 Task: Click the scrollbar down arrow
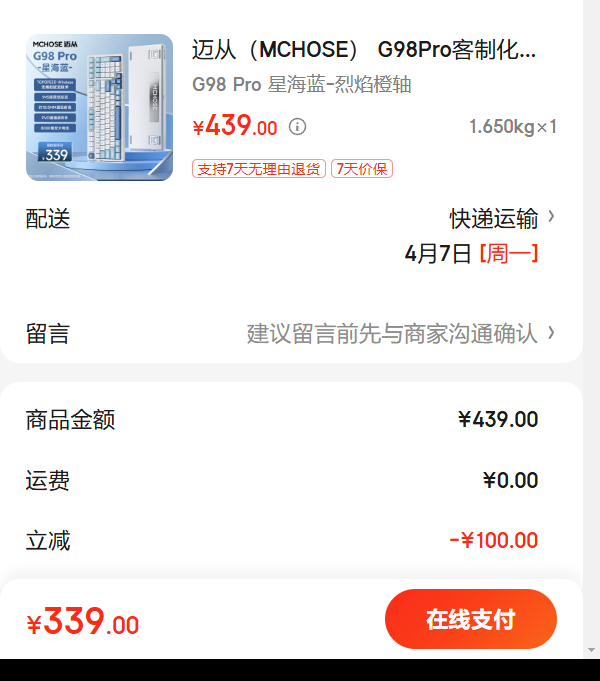(x=591, y=650)
